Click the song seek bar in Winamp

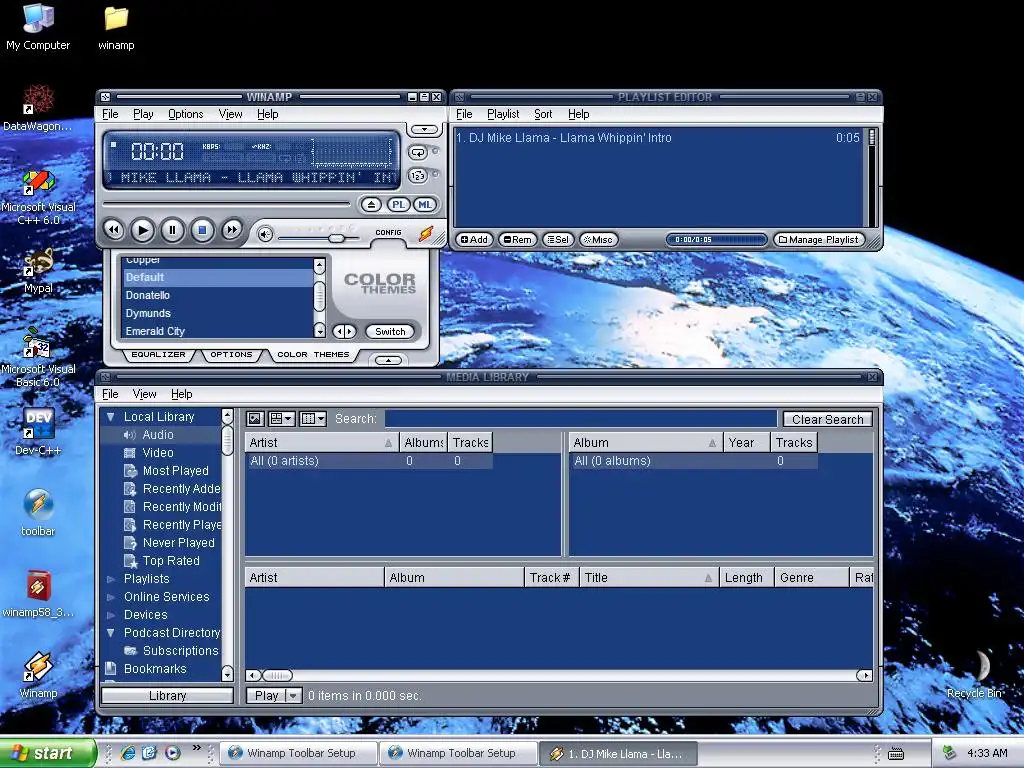226,204
